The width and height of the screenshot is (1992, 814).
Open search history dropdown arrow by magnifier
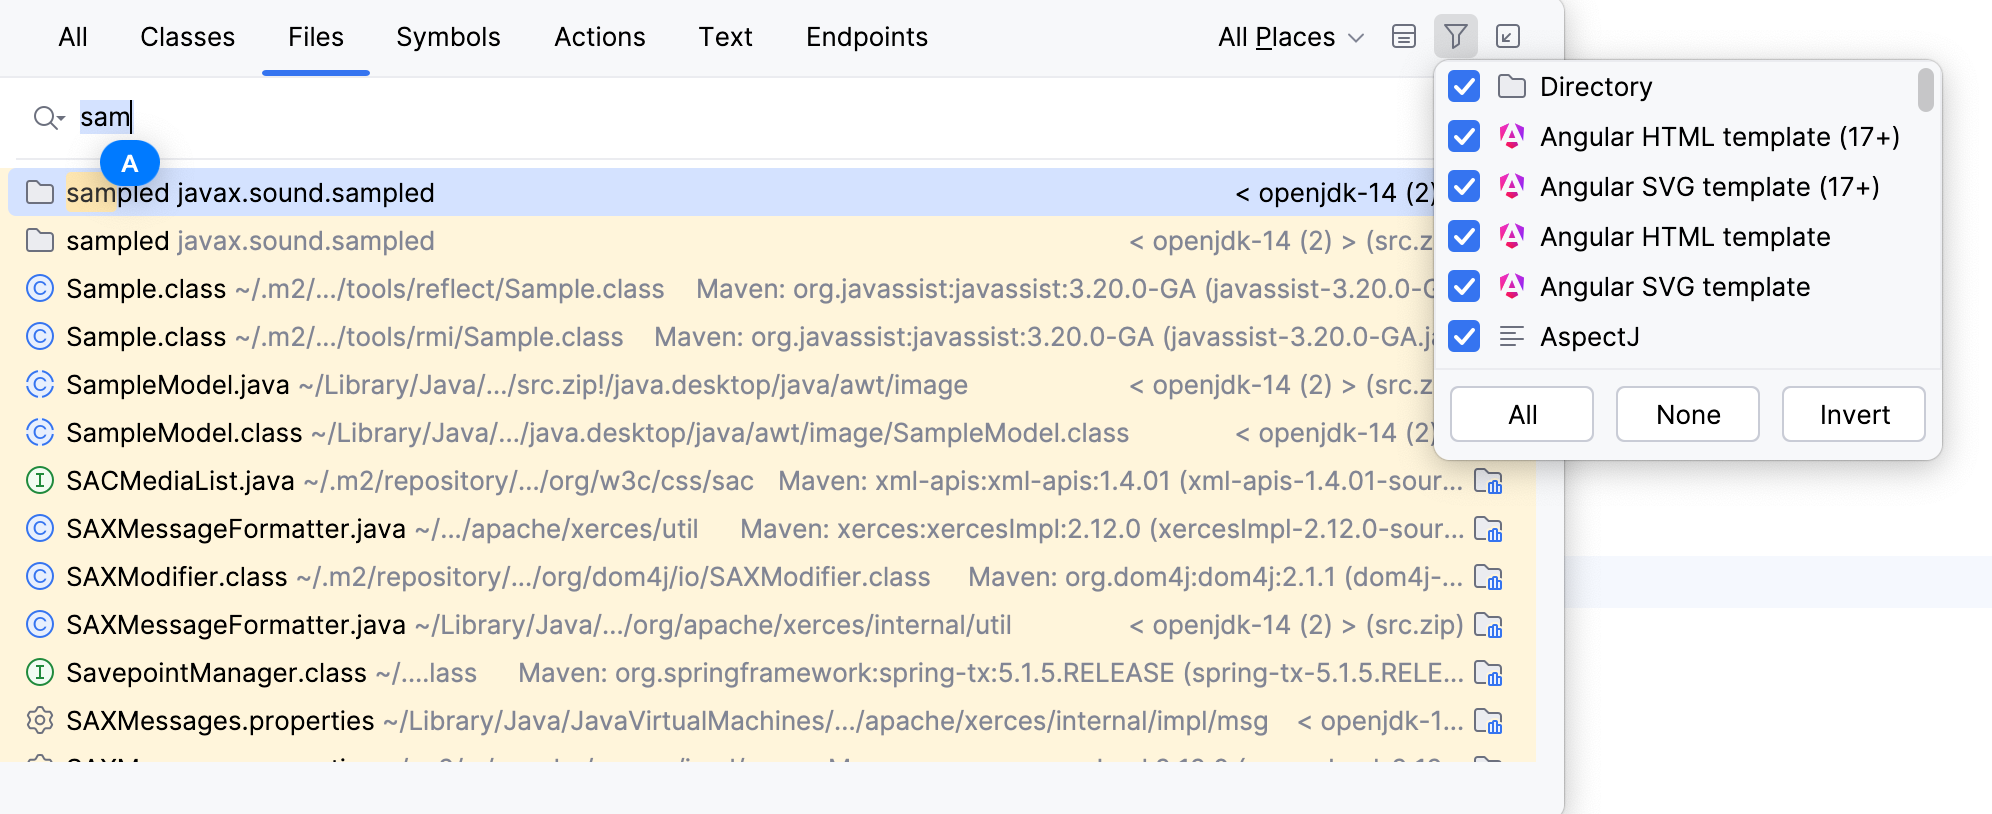61,119
